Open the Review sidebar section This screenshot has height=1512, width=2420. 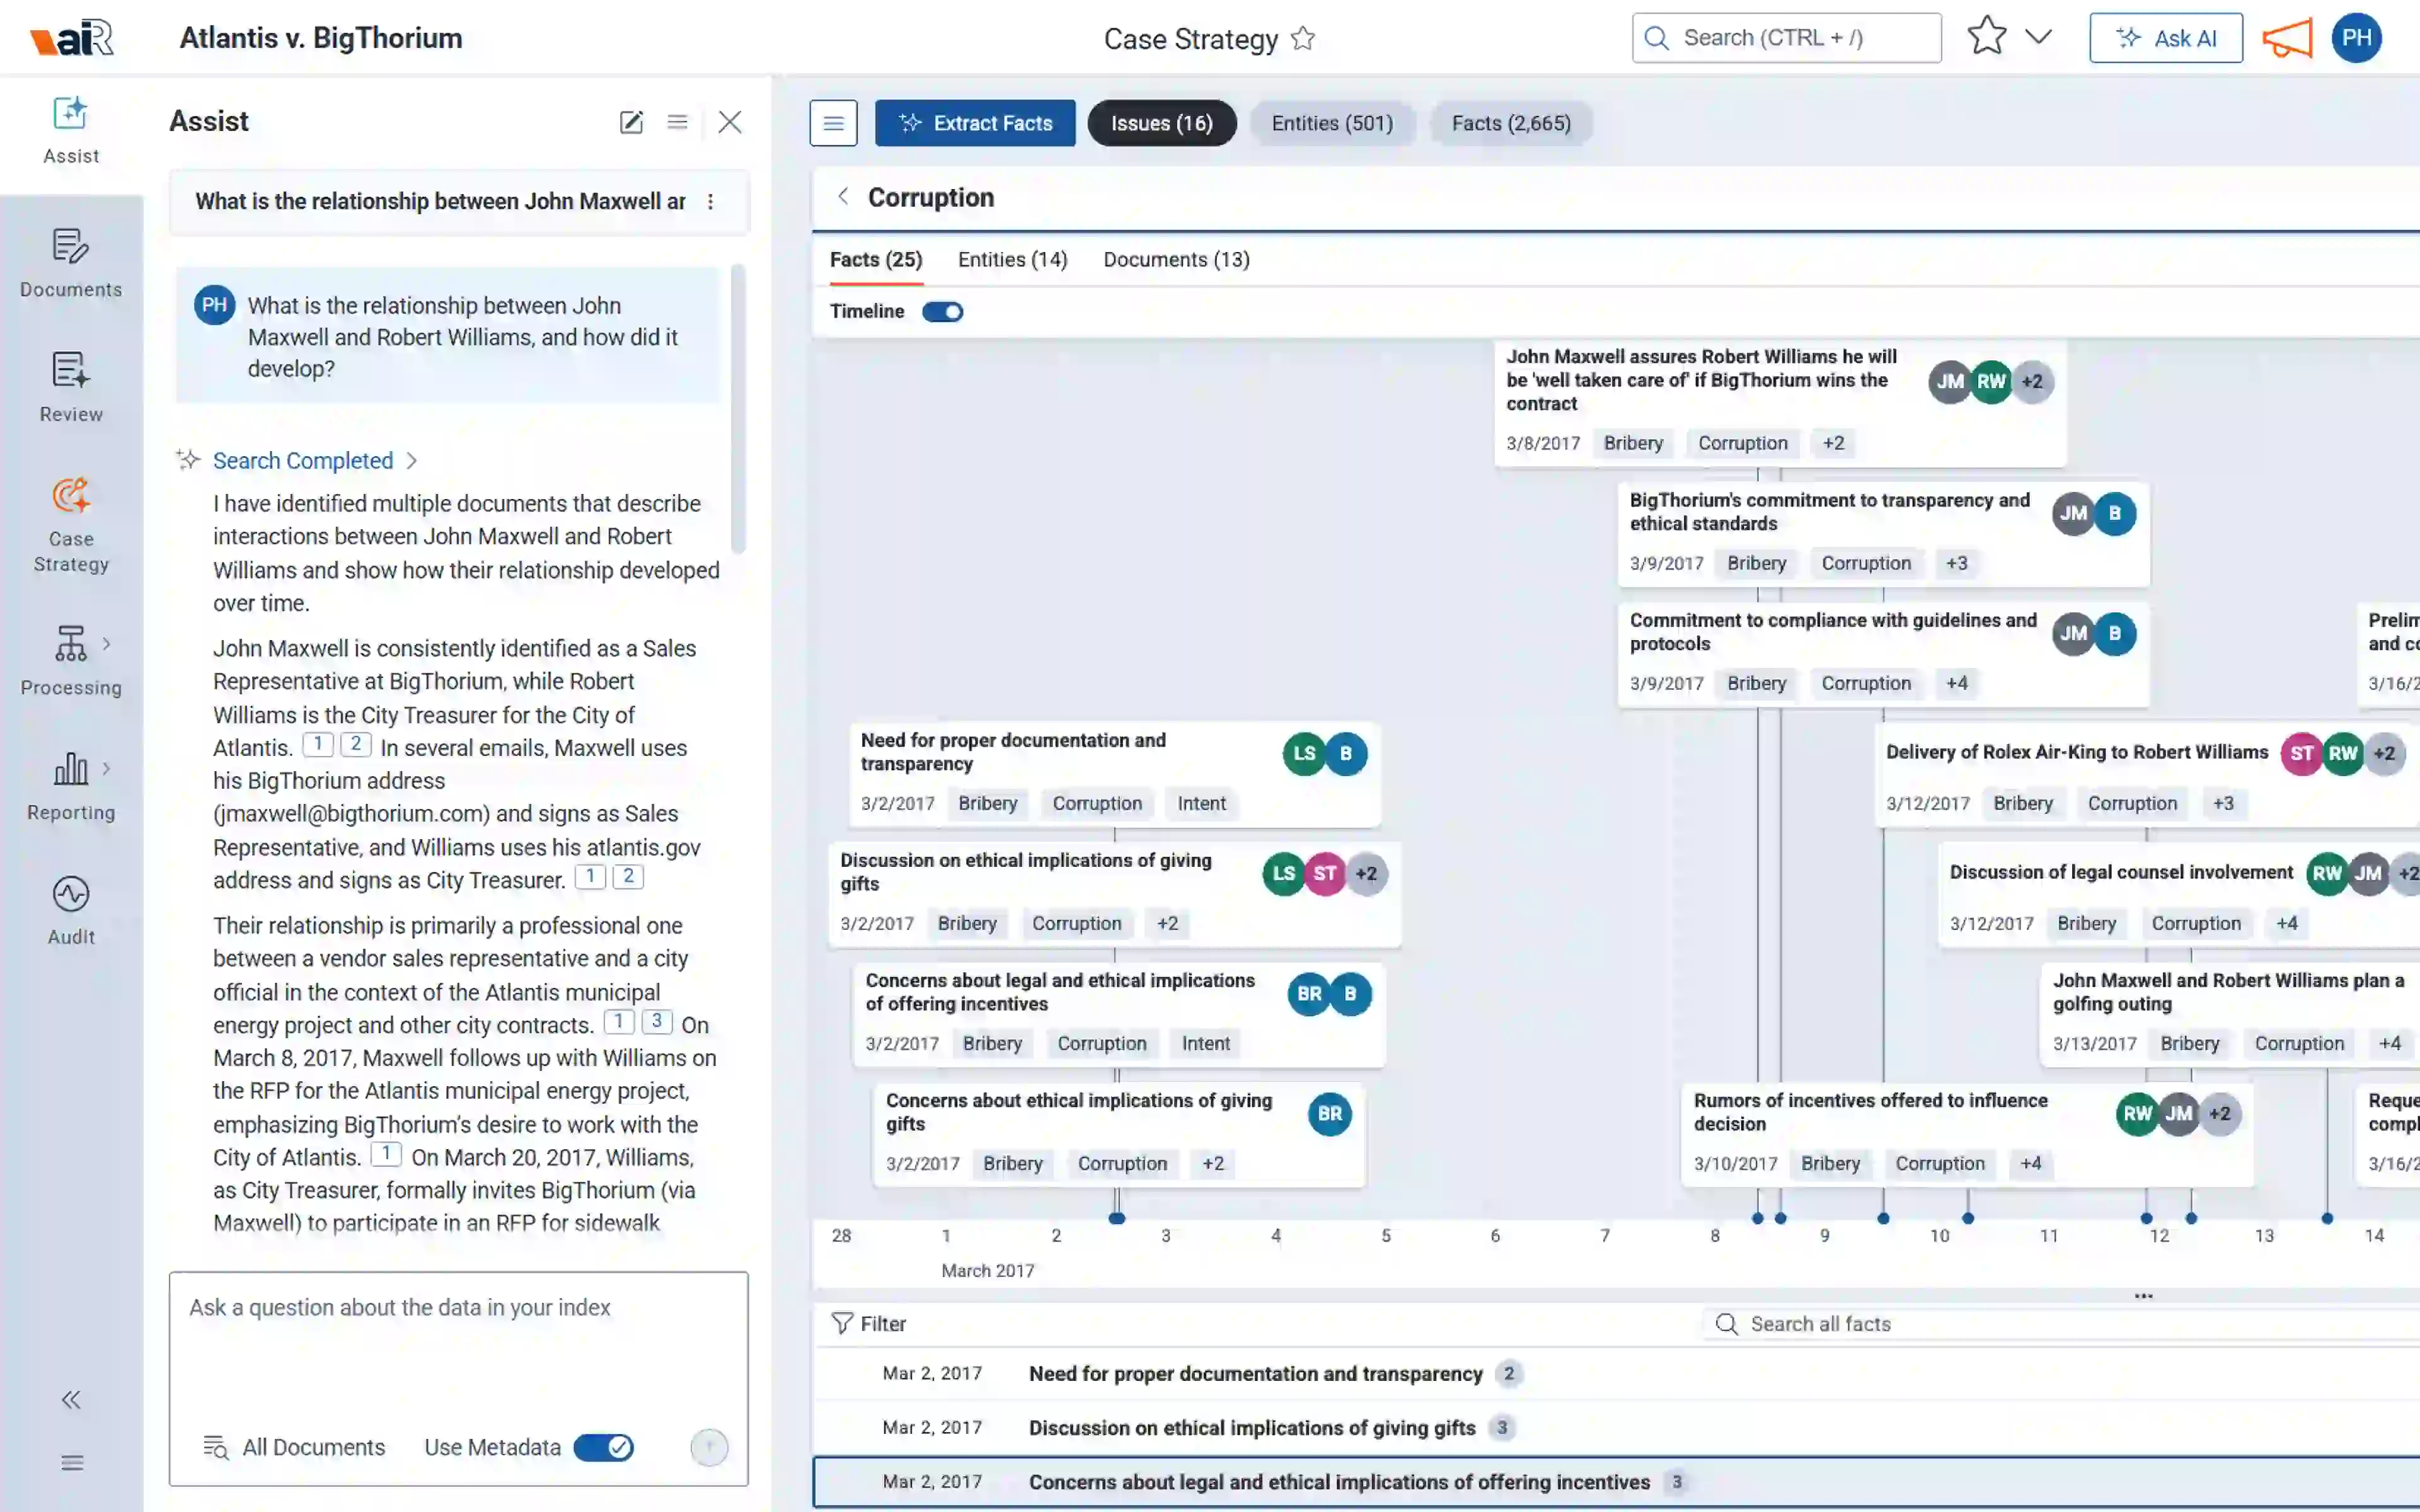pos(71,388)
